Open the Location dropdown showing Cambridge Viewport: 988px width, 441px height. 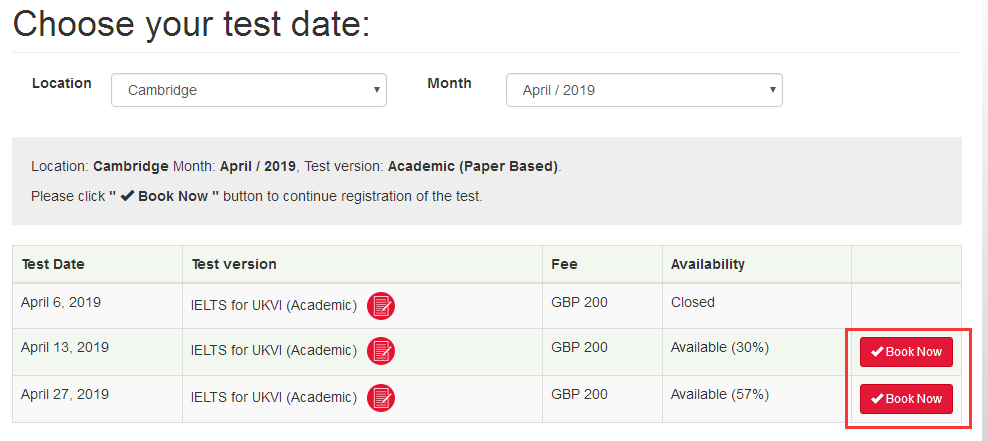tap(249, 90)
